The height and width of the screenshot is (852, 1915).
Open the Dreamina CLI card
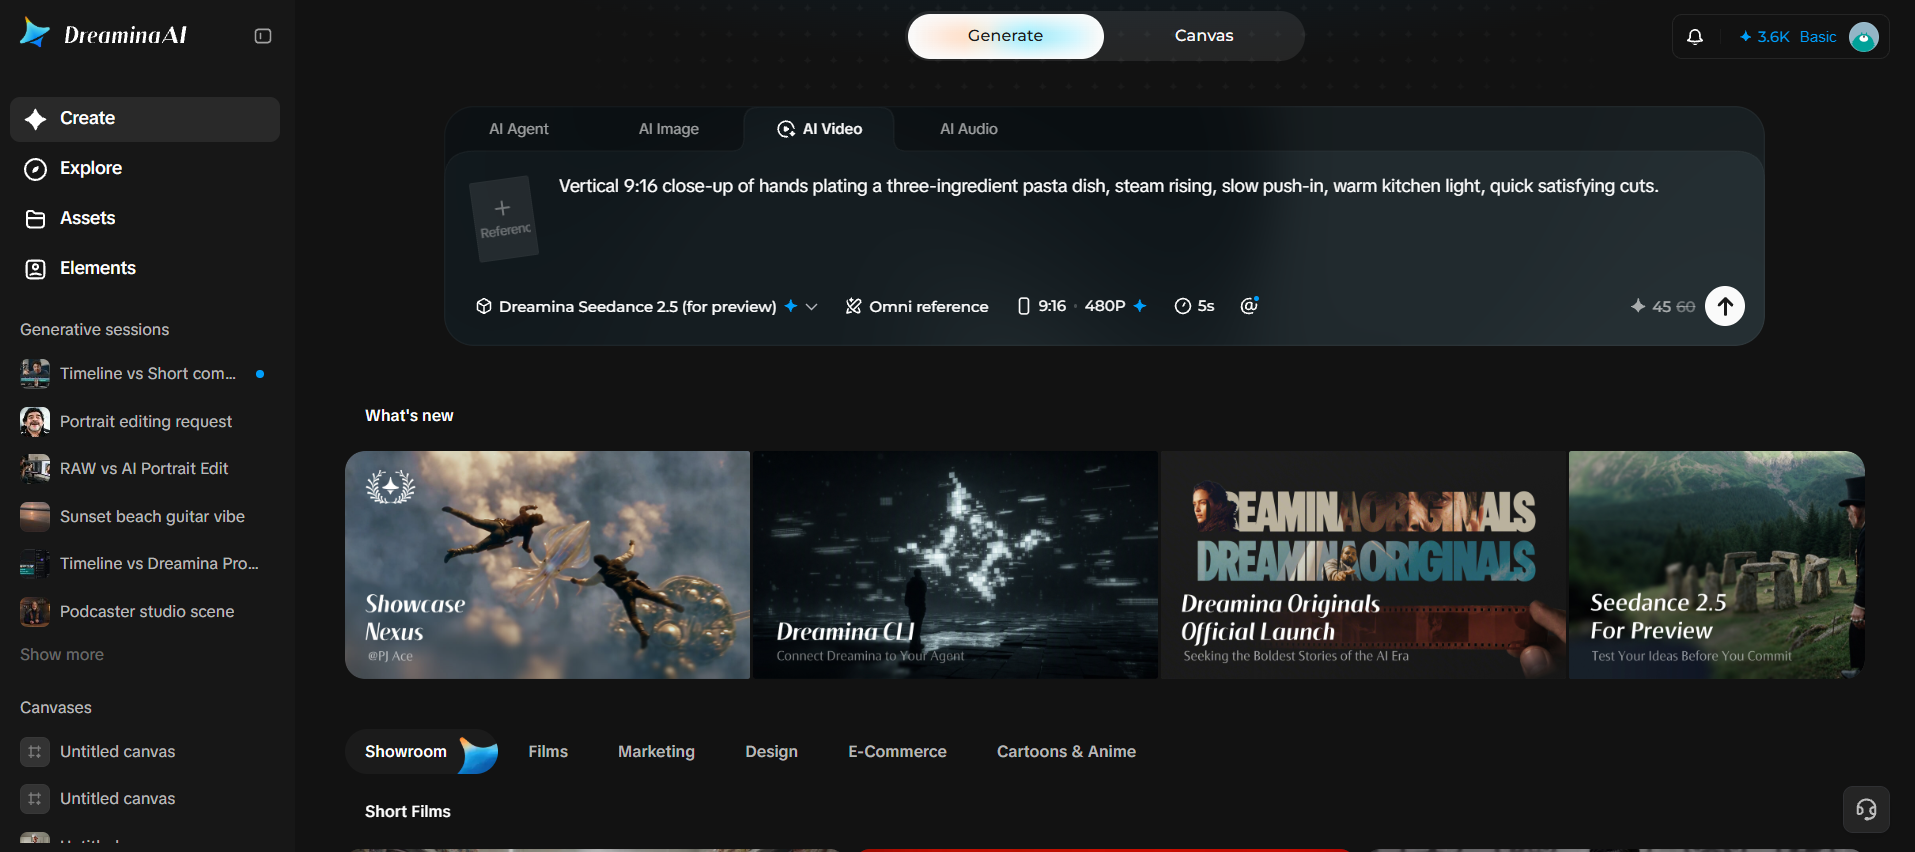(x=956, y=565)
